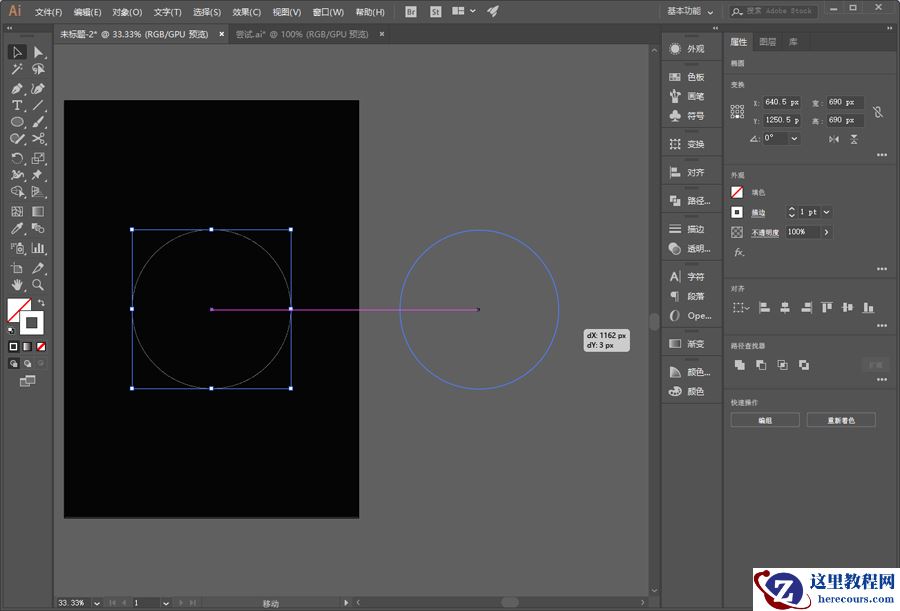Click the 填色 fill color swatch
This screenshot has height=611, width=900.
coord(735,192)
